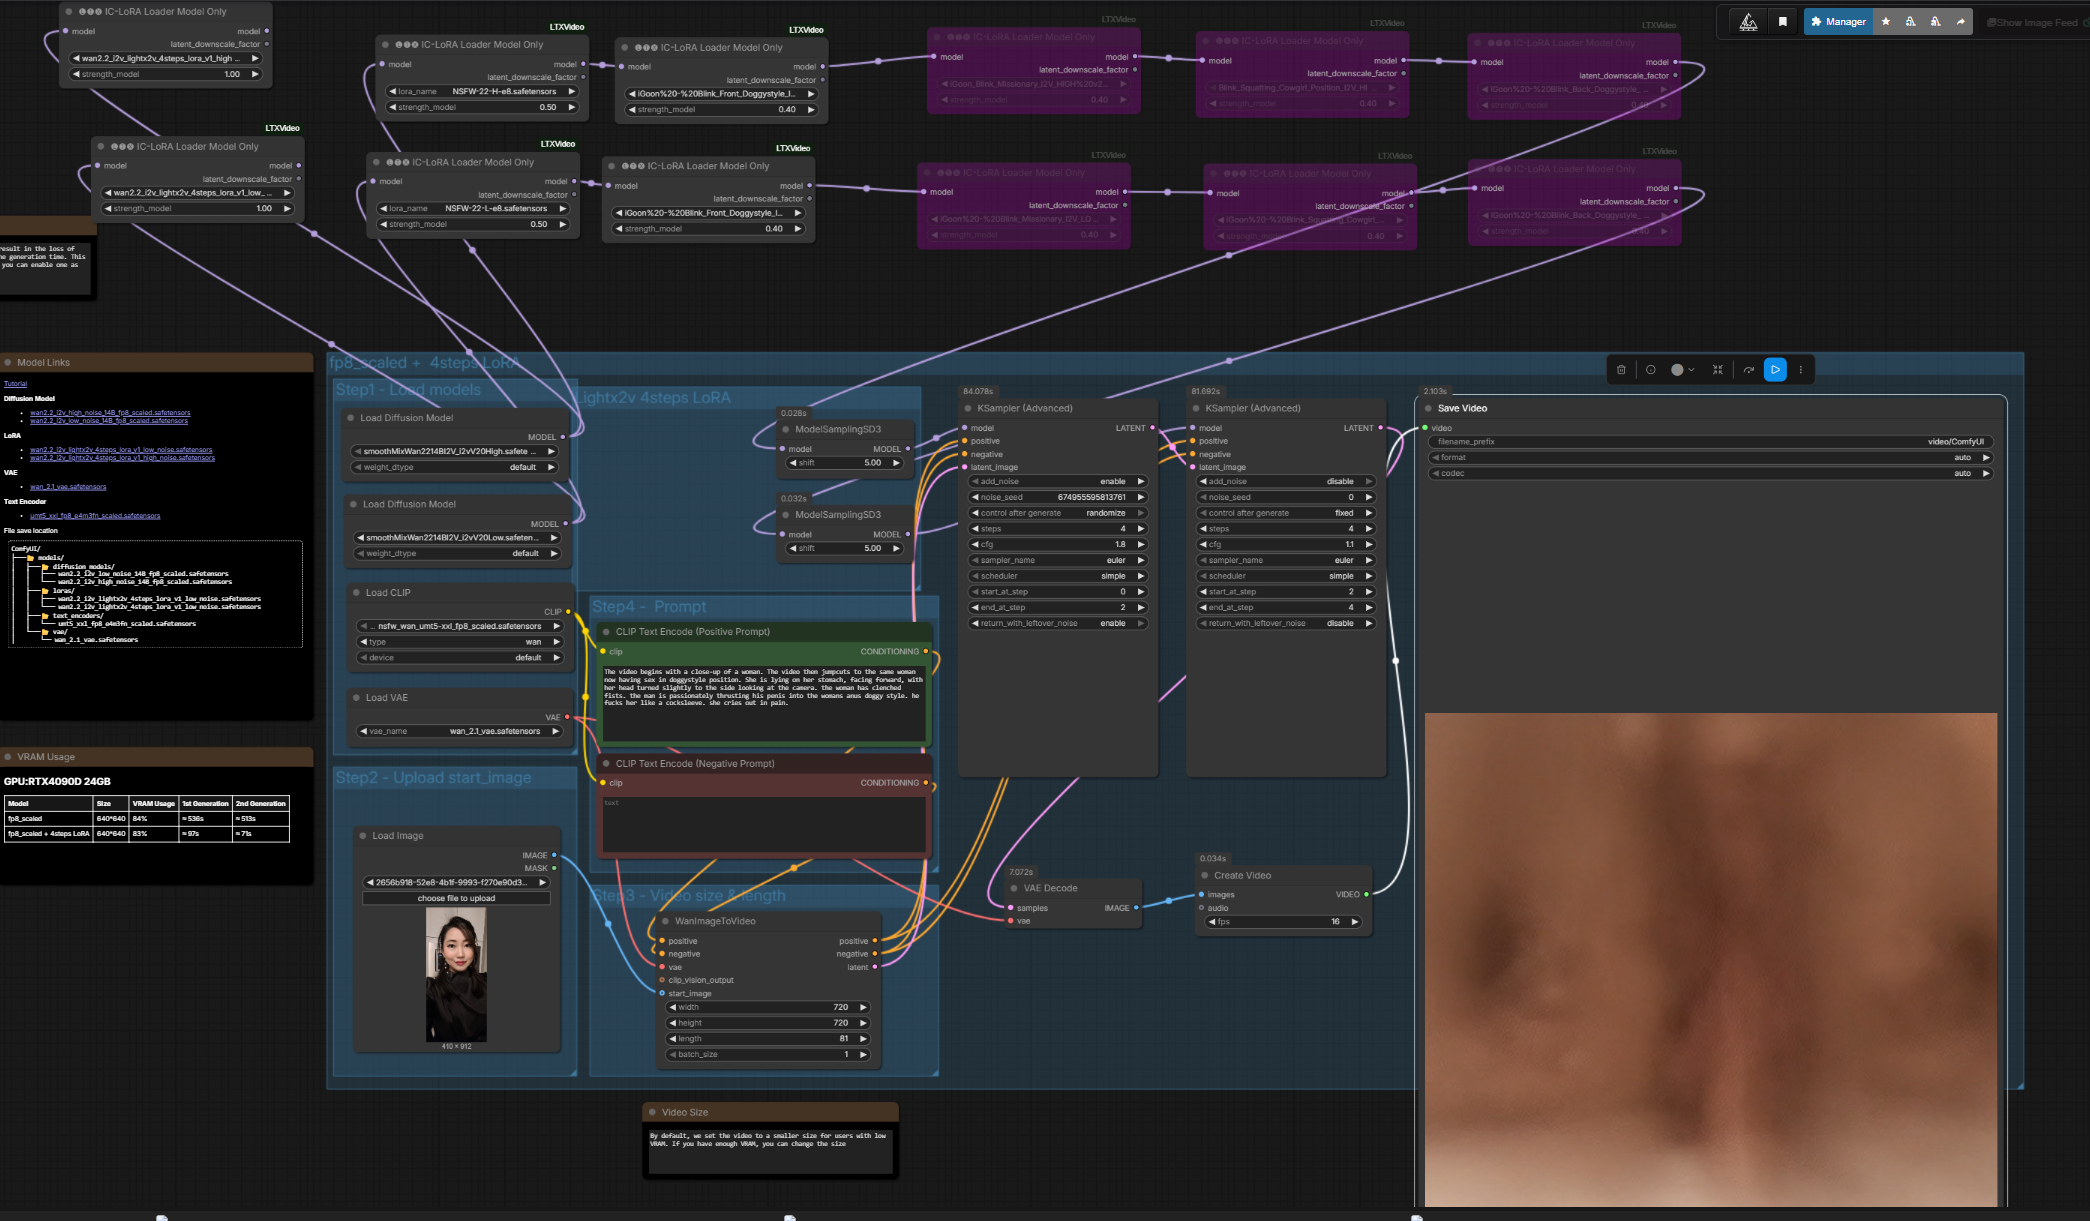
Task: Click the trash delete icon in selection toolbar
Action: point(1621,370)
